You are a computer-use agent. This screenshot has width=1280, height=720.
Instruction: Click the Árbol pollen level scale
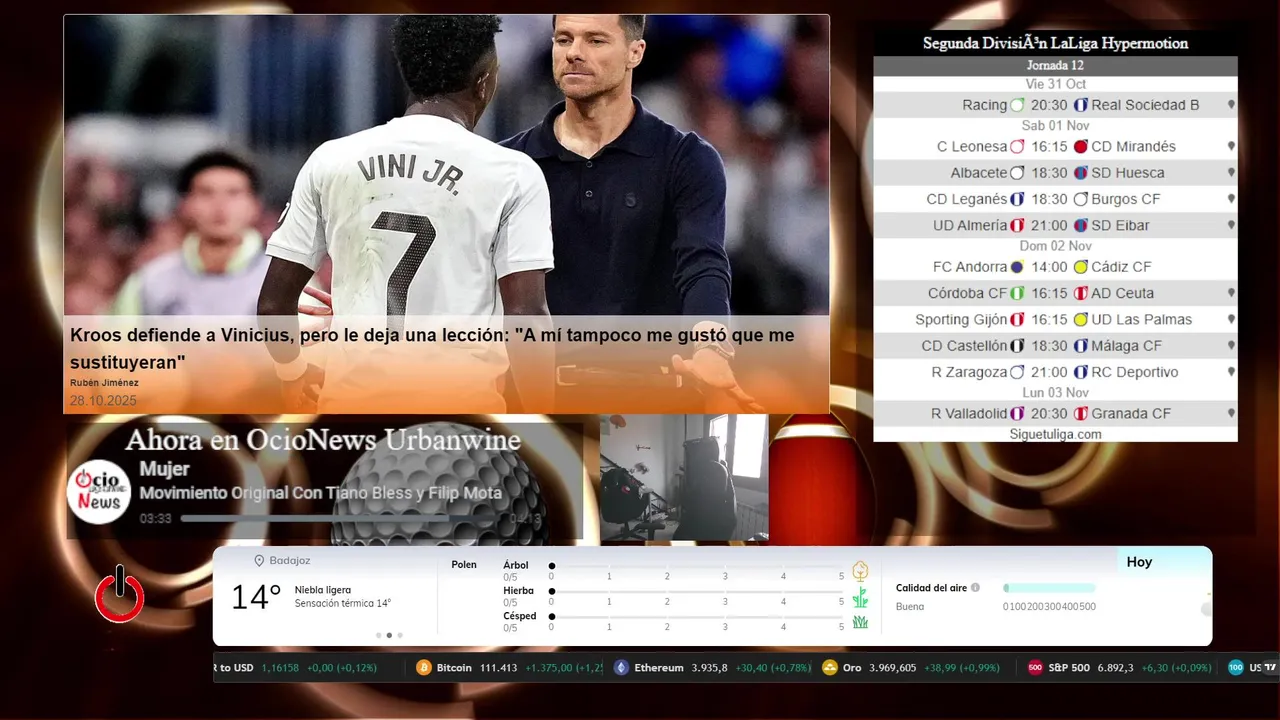(696, 566)
